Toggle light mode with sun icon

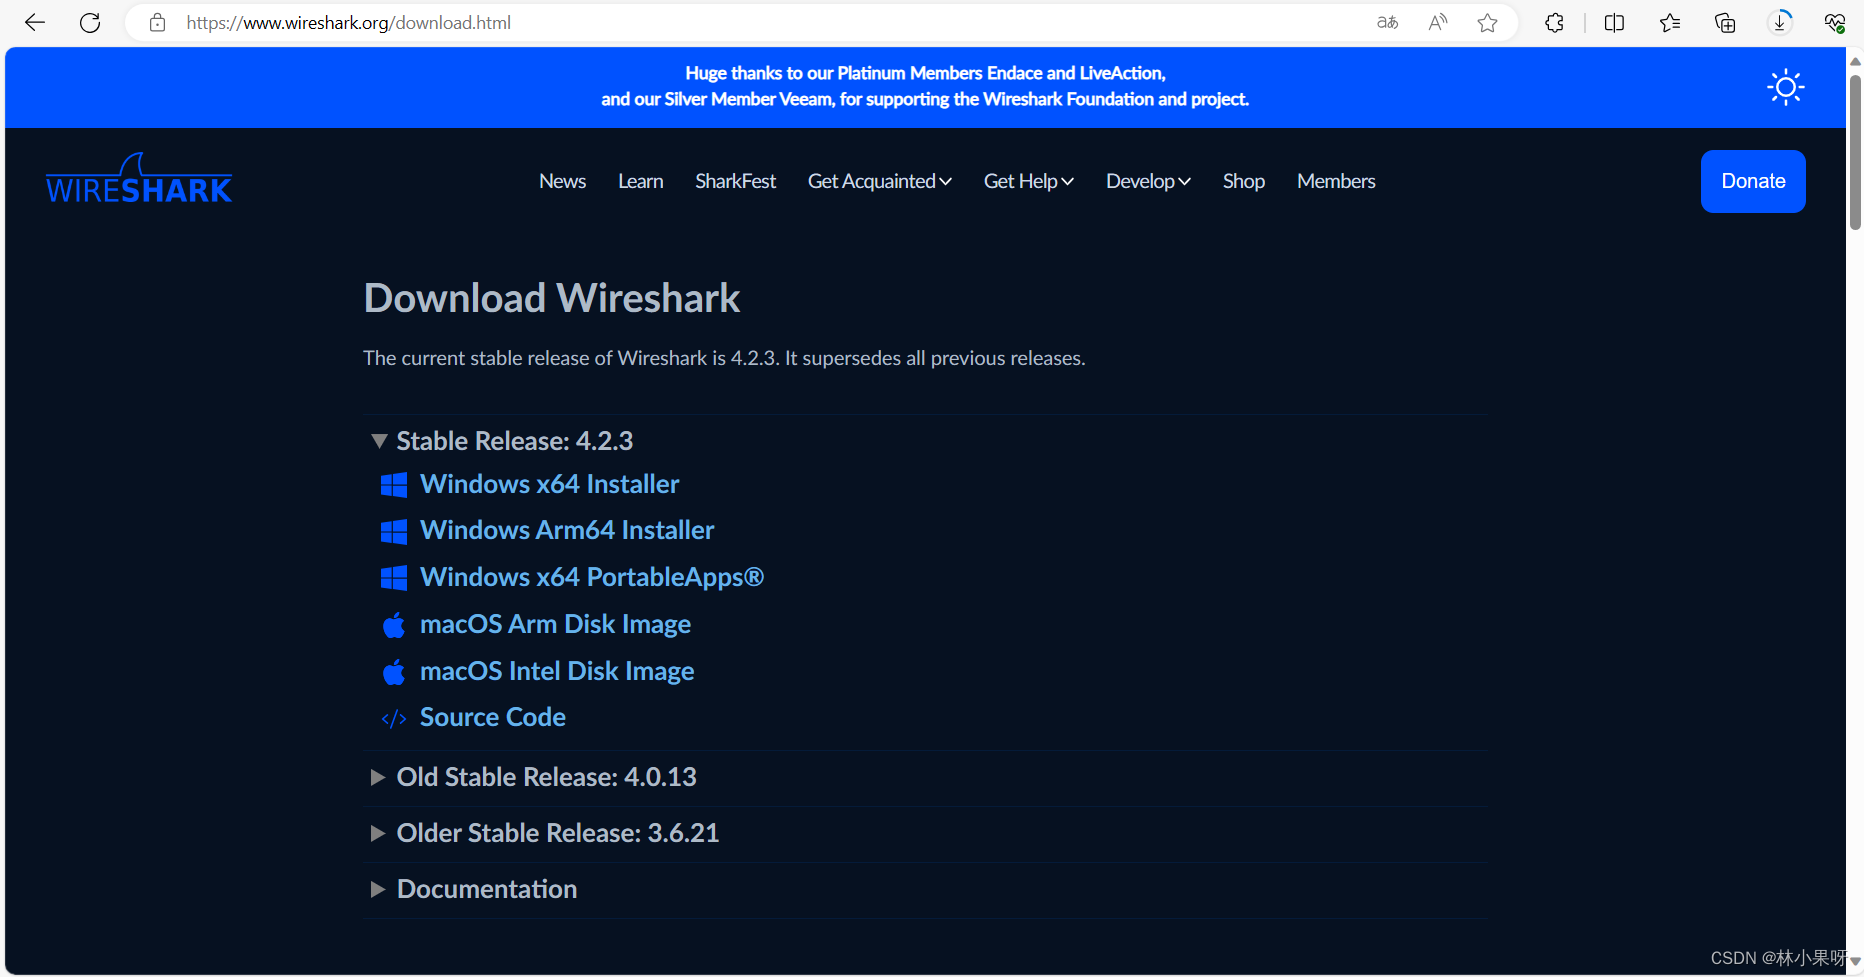click(x=1785, y=88)
